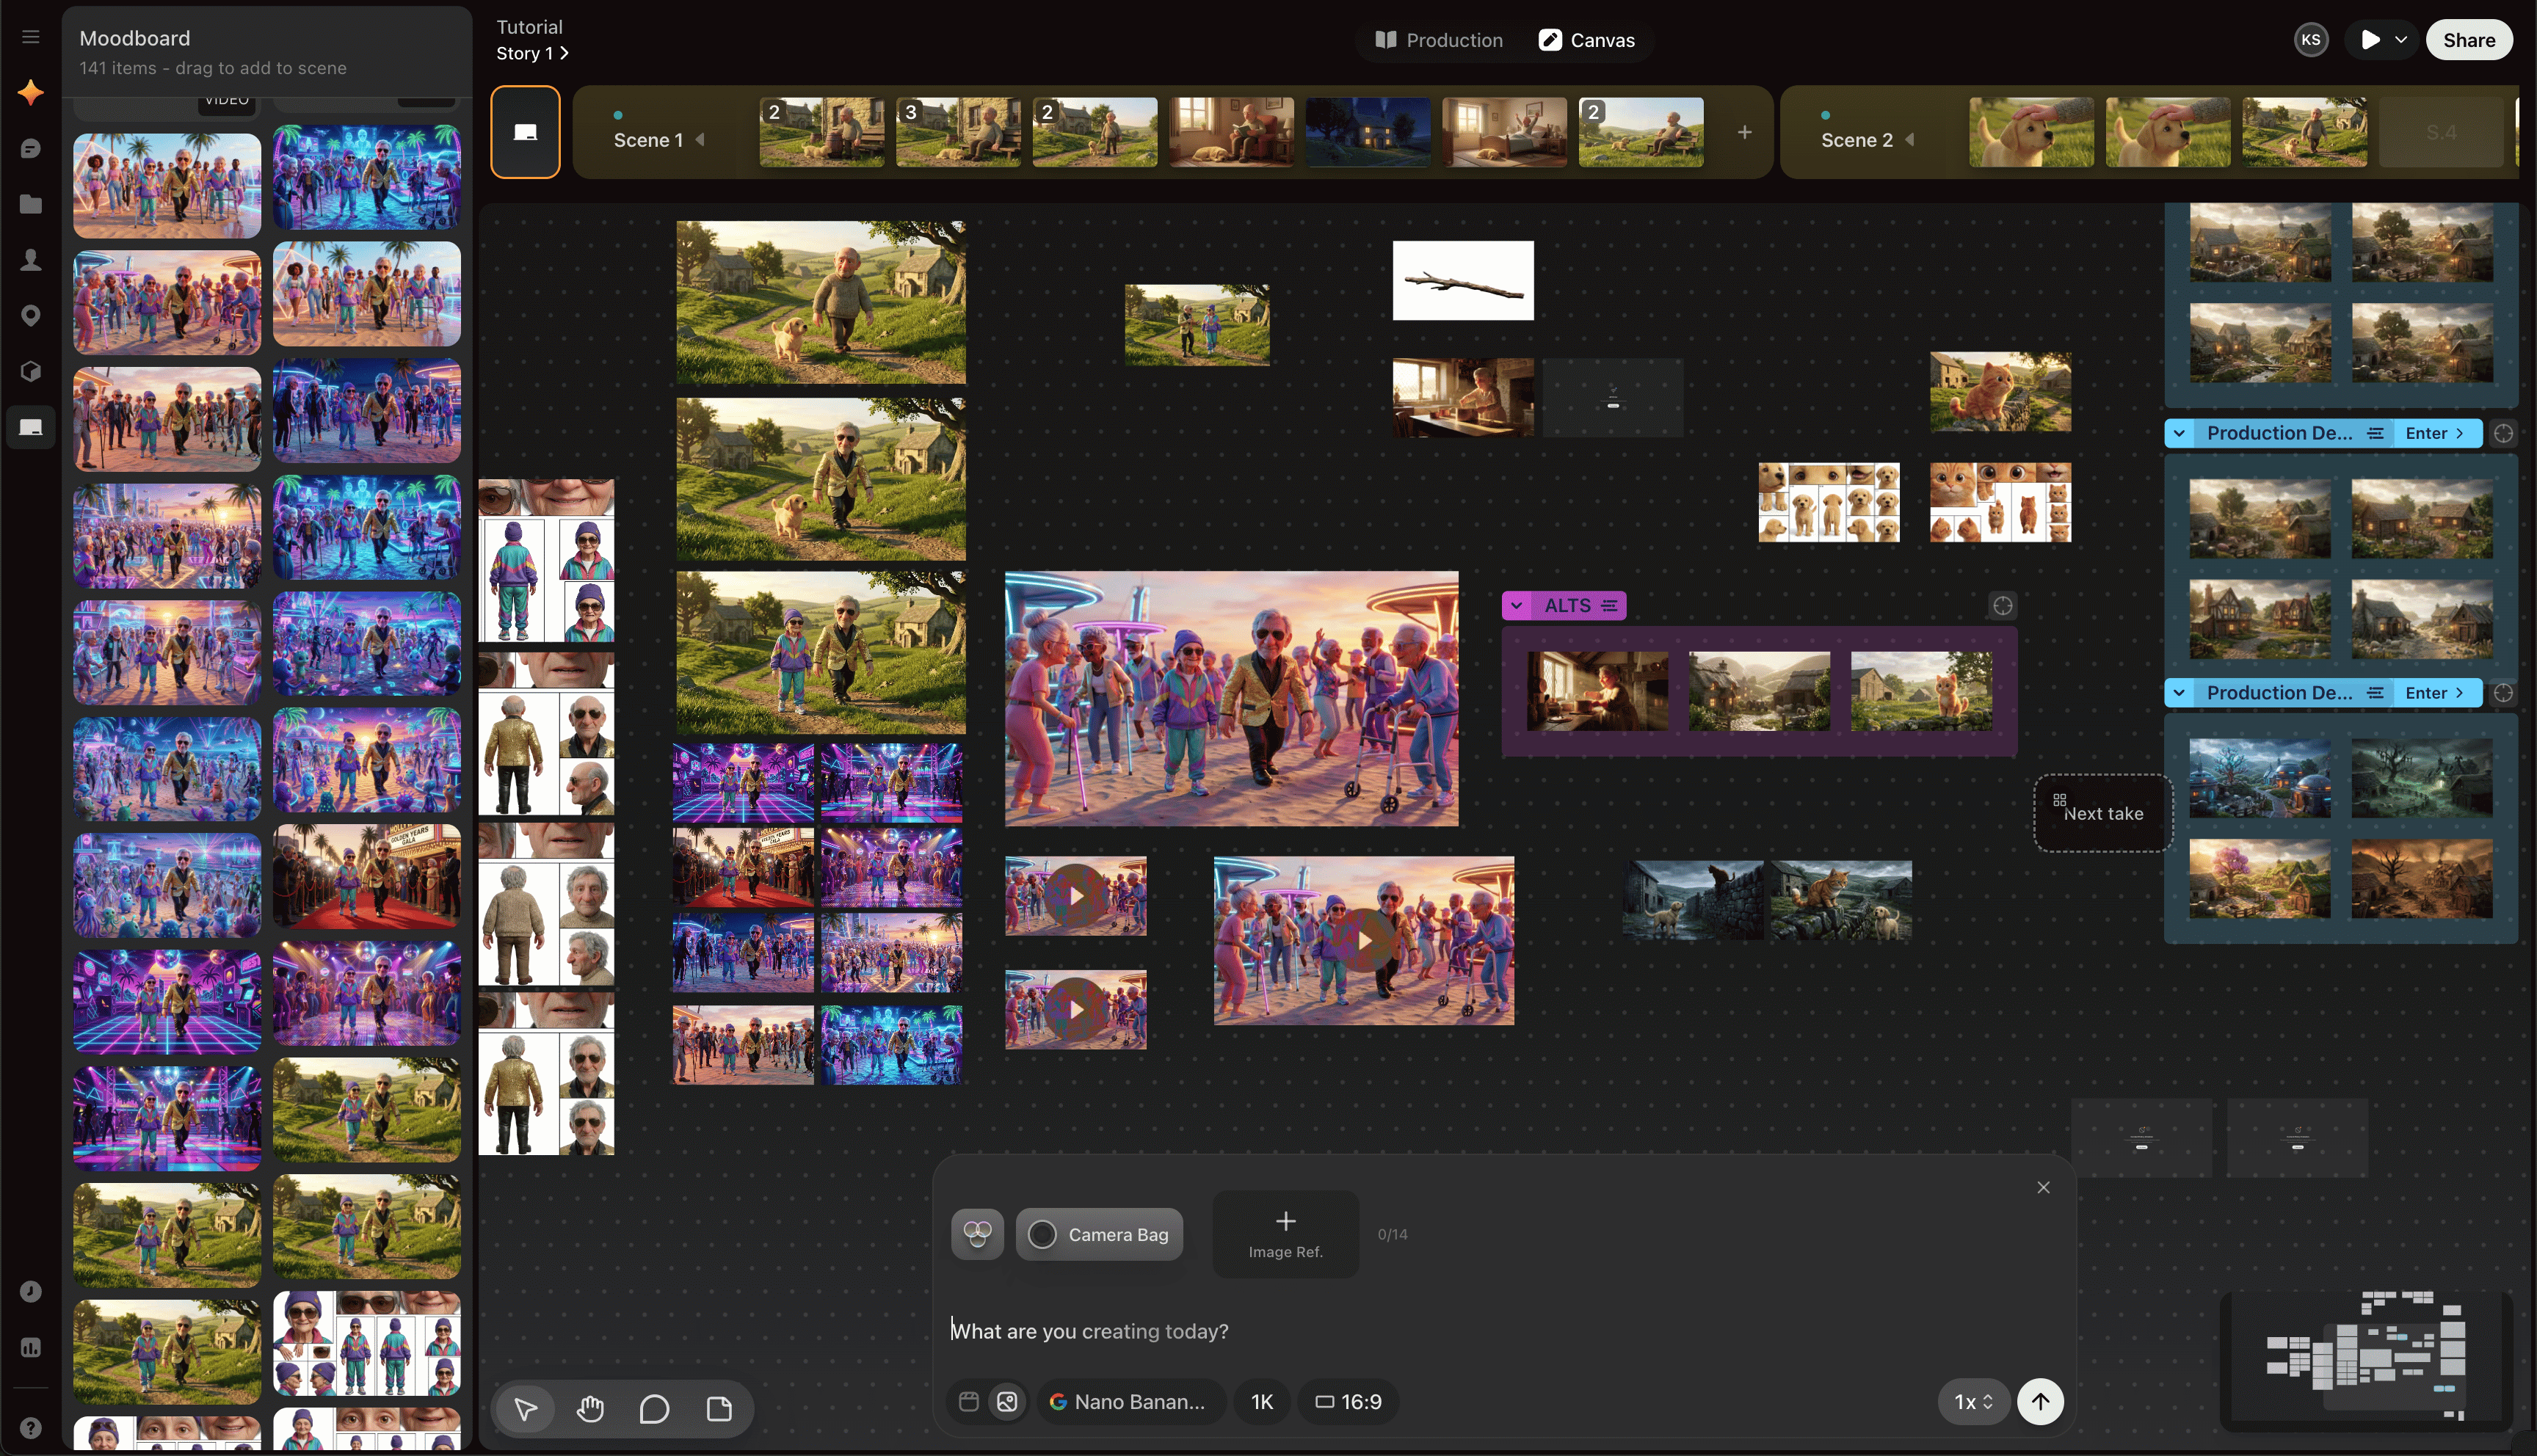Click the Enter button above the blue dome village

click(x=2435, y=692)
